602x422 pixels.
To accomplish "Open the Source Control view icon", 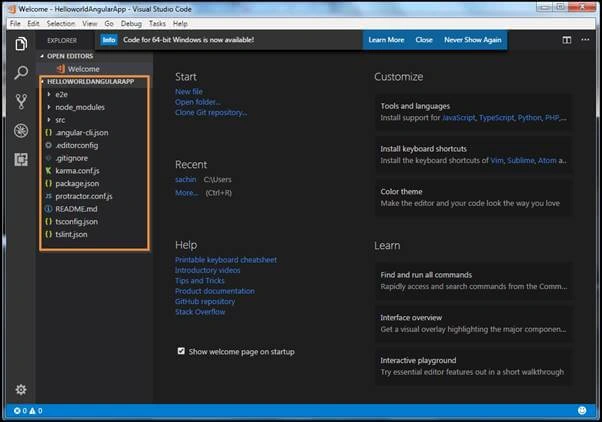I will pyautogui.click(x=21, y=101).
